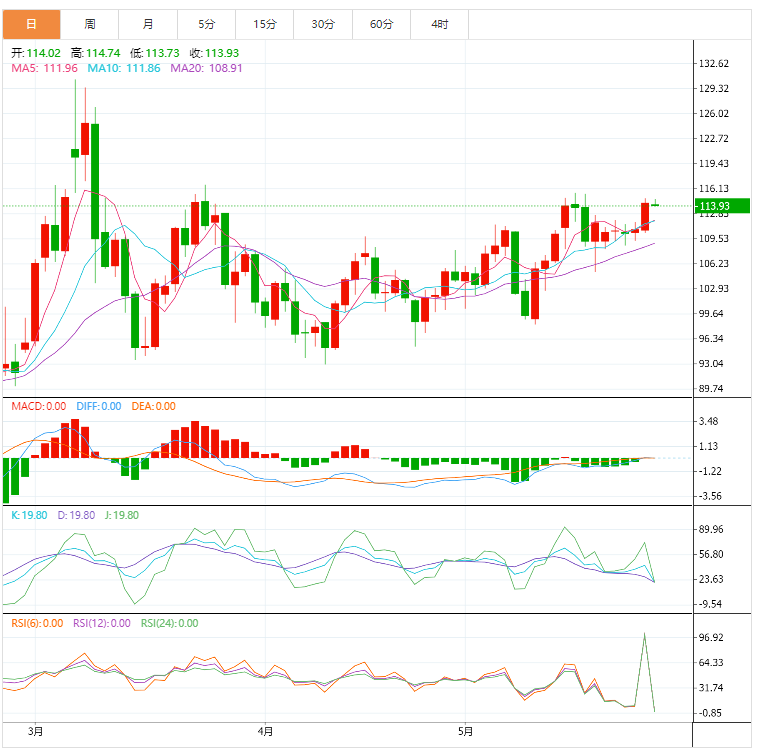
Task: Click the KDJ axis value 23.63
Action: (x=711, y=579)
